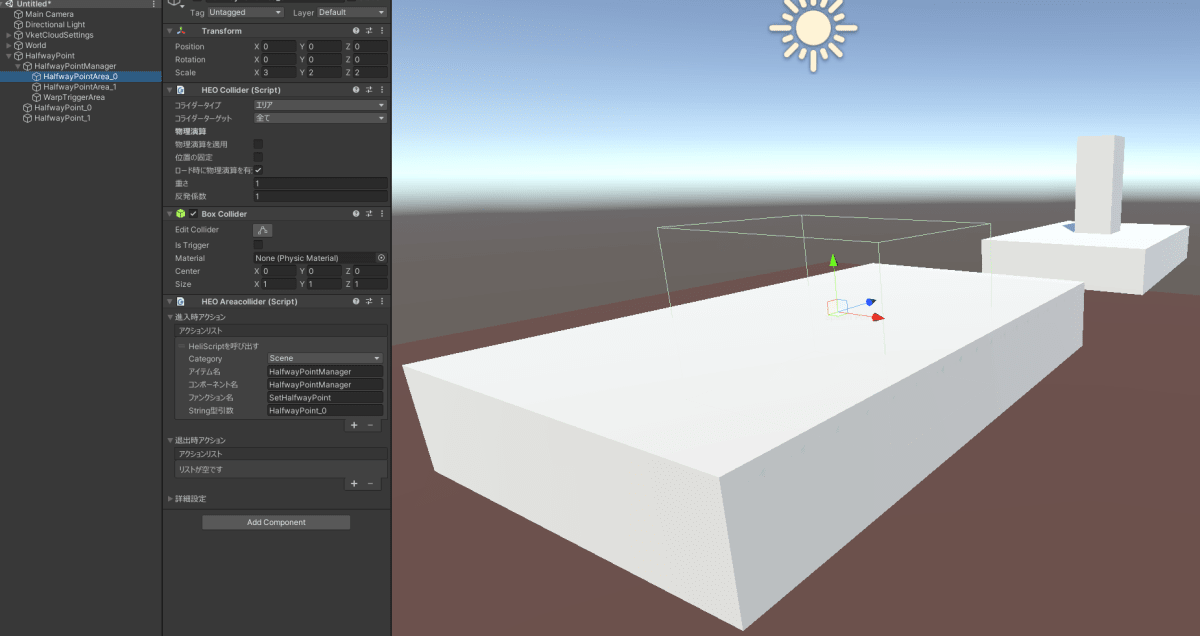
Task: Click the Box Collider cube icon
Action: [x=181, y=214]
